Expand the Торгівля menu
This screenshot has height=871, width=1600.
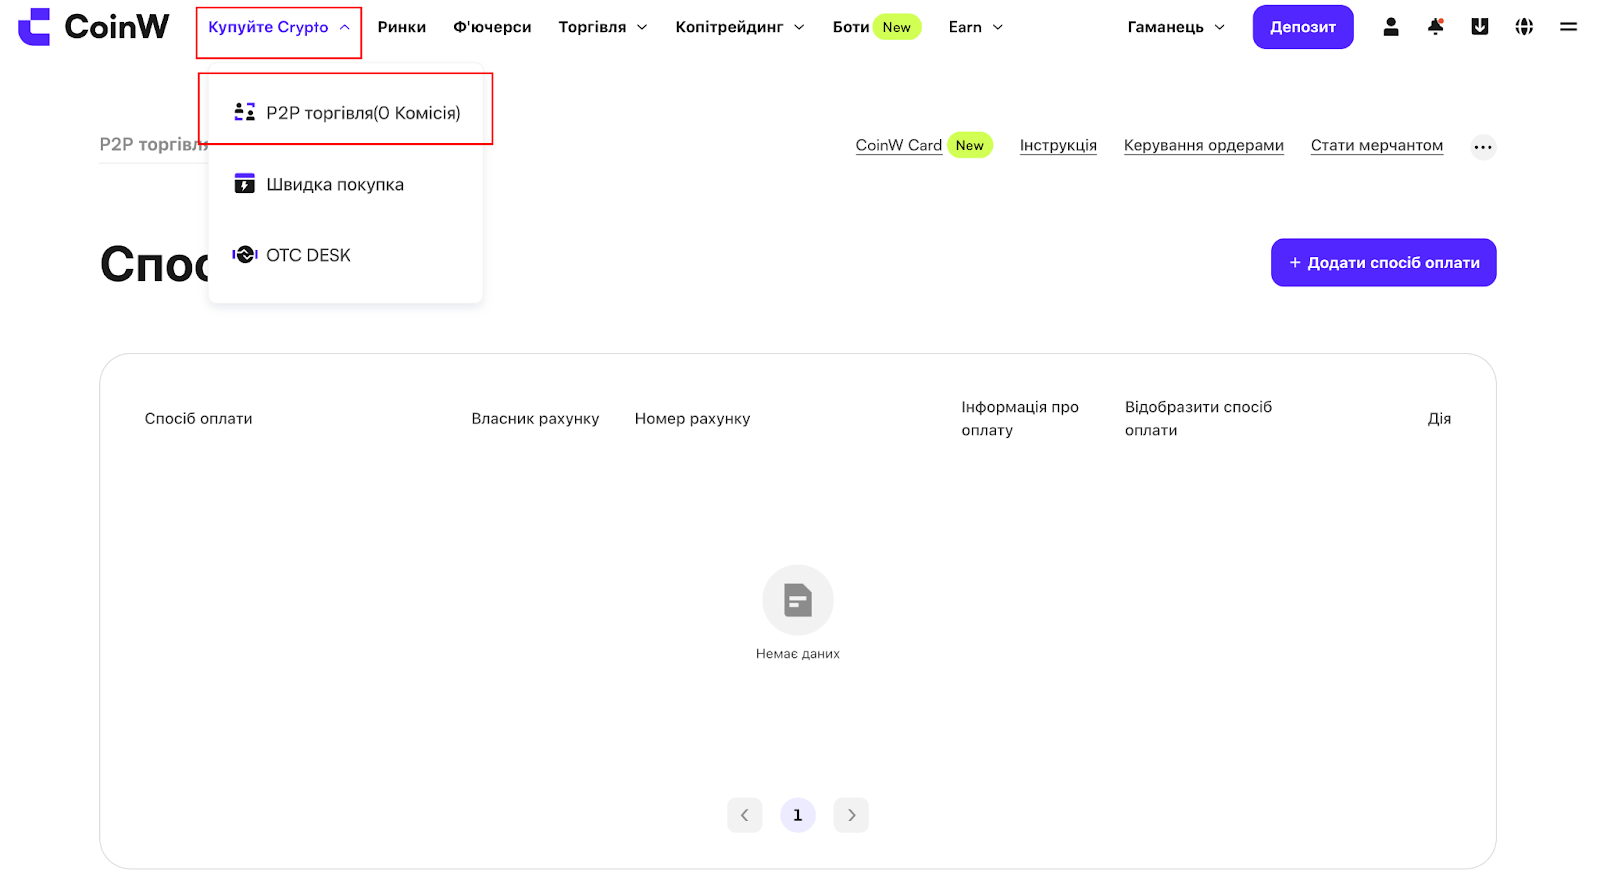602,27
